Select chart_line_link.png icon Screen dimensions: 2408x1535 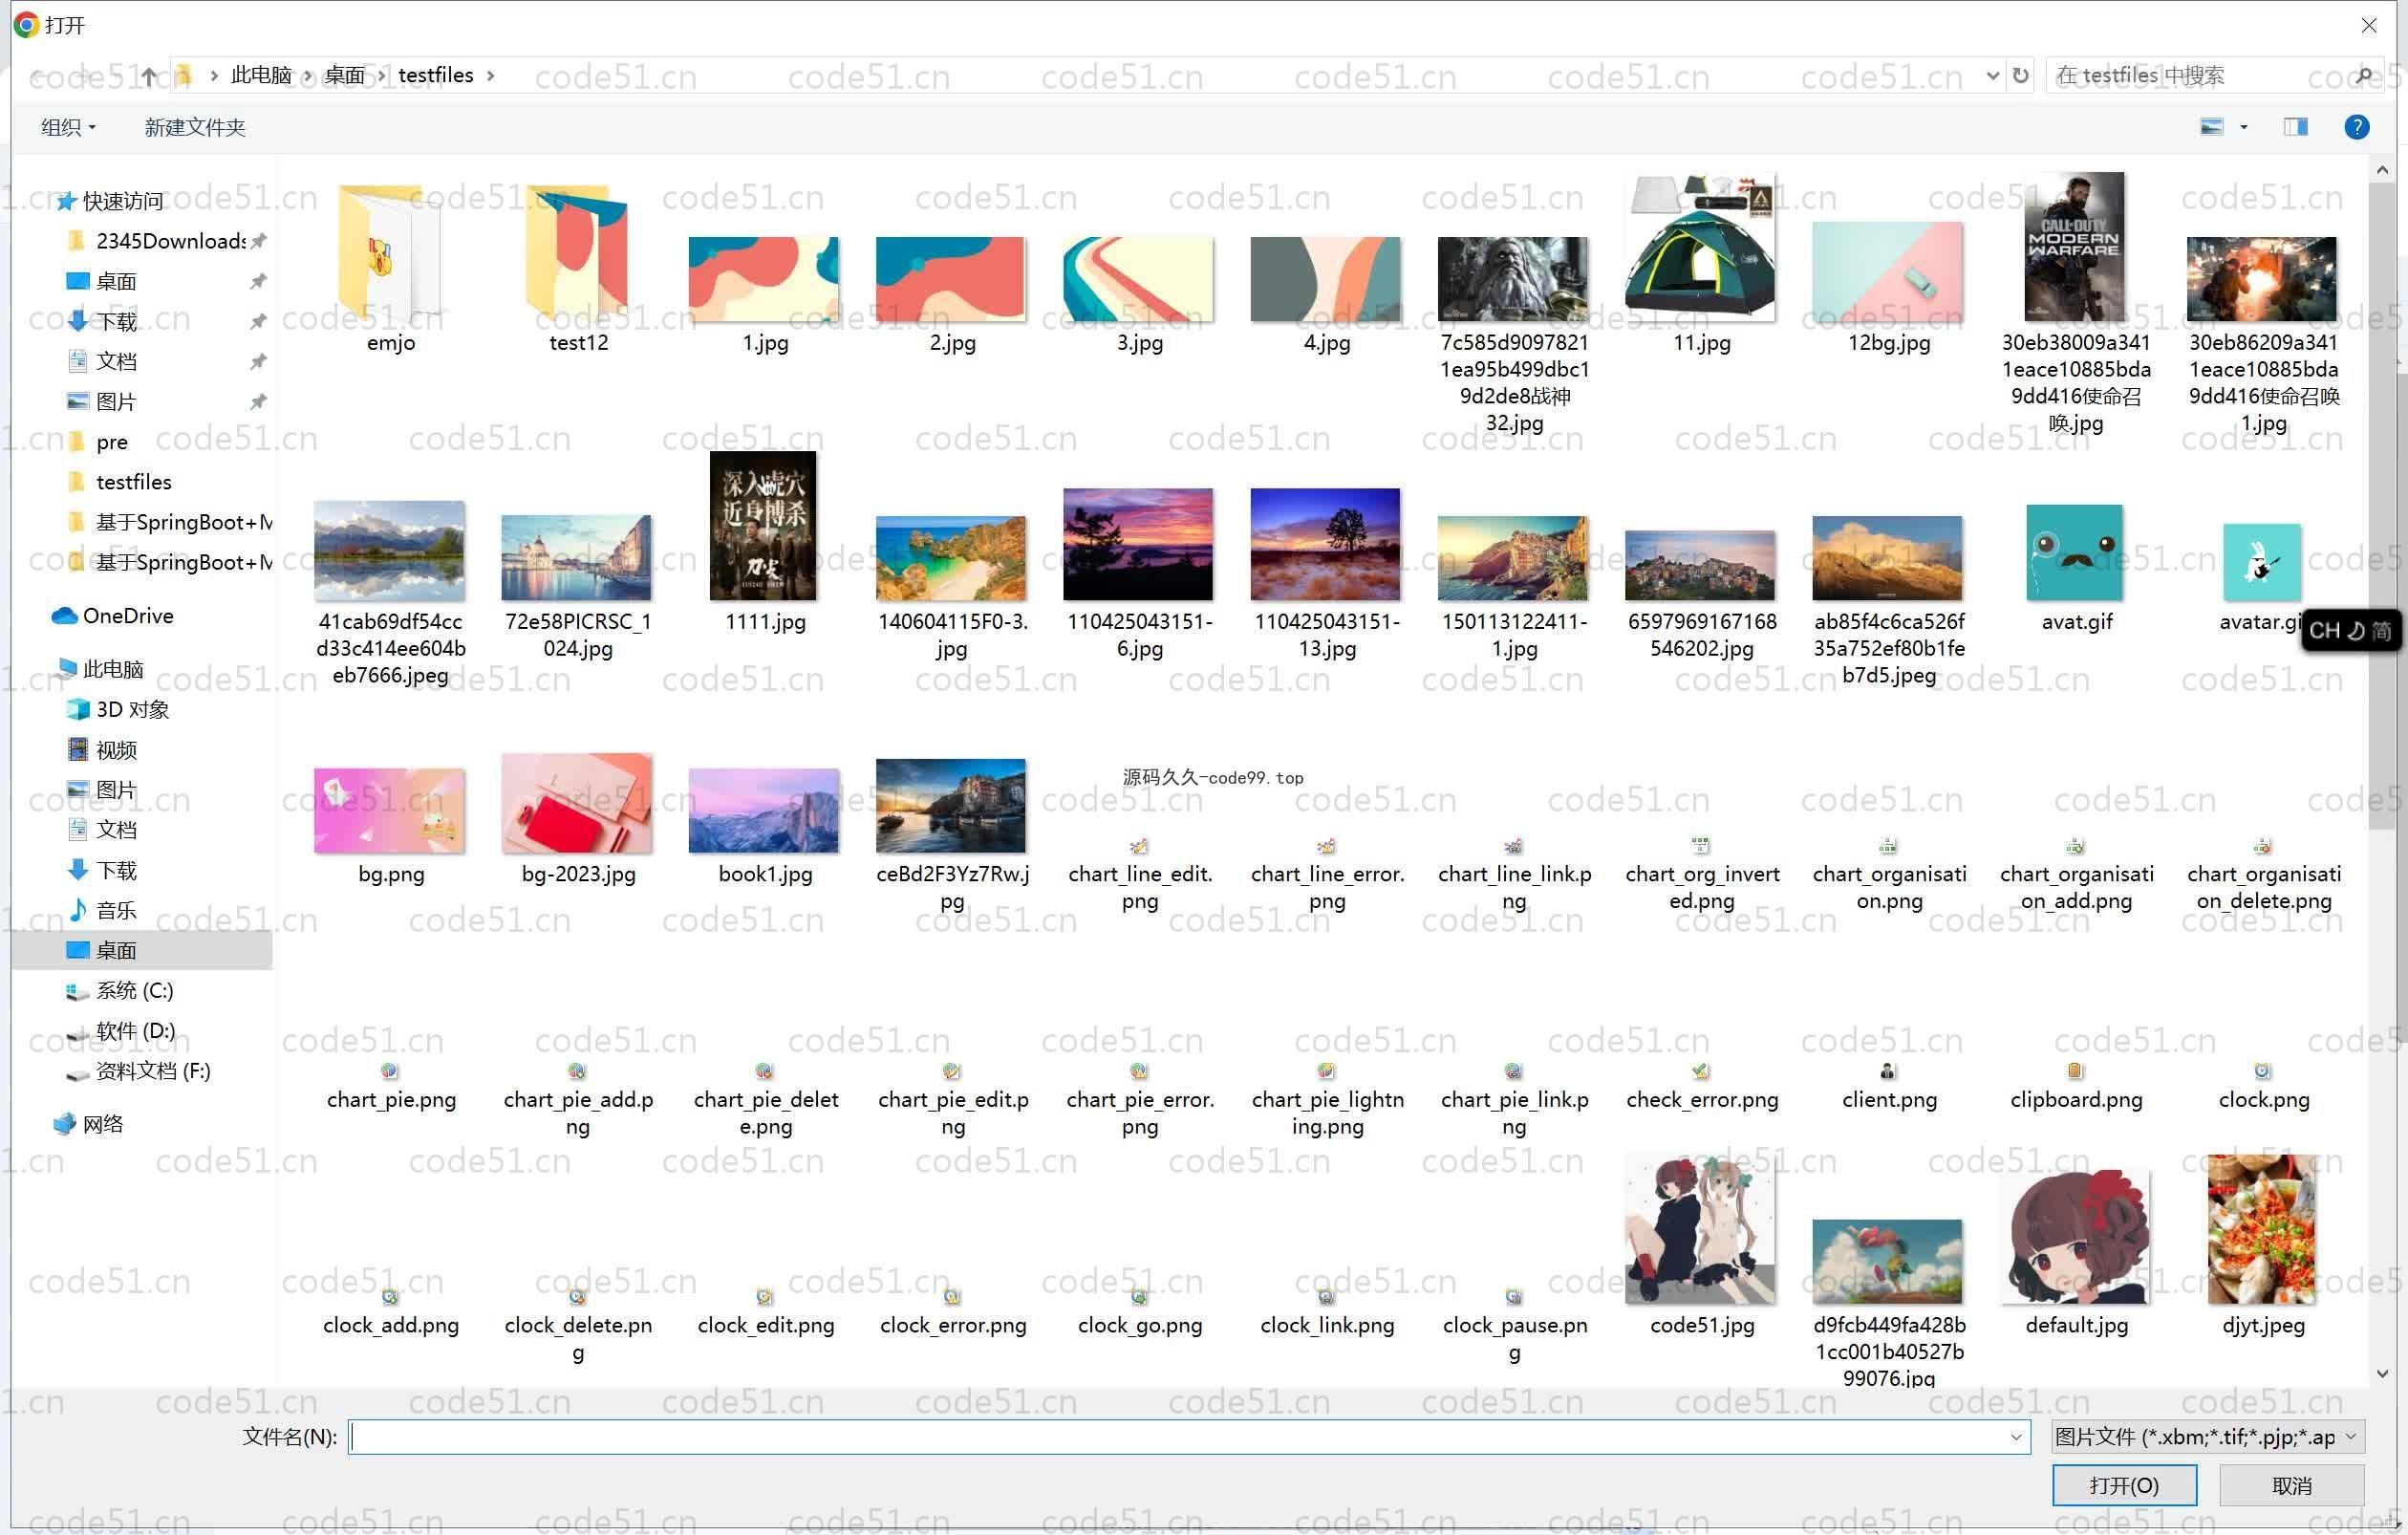pos(1514,846)
